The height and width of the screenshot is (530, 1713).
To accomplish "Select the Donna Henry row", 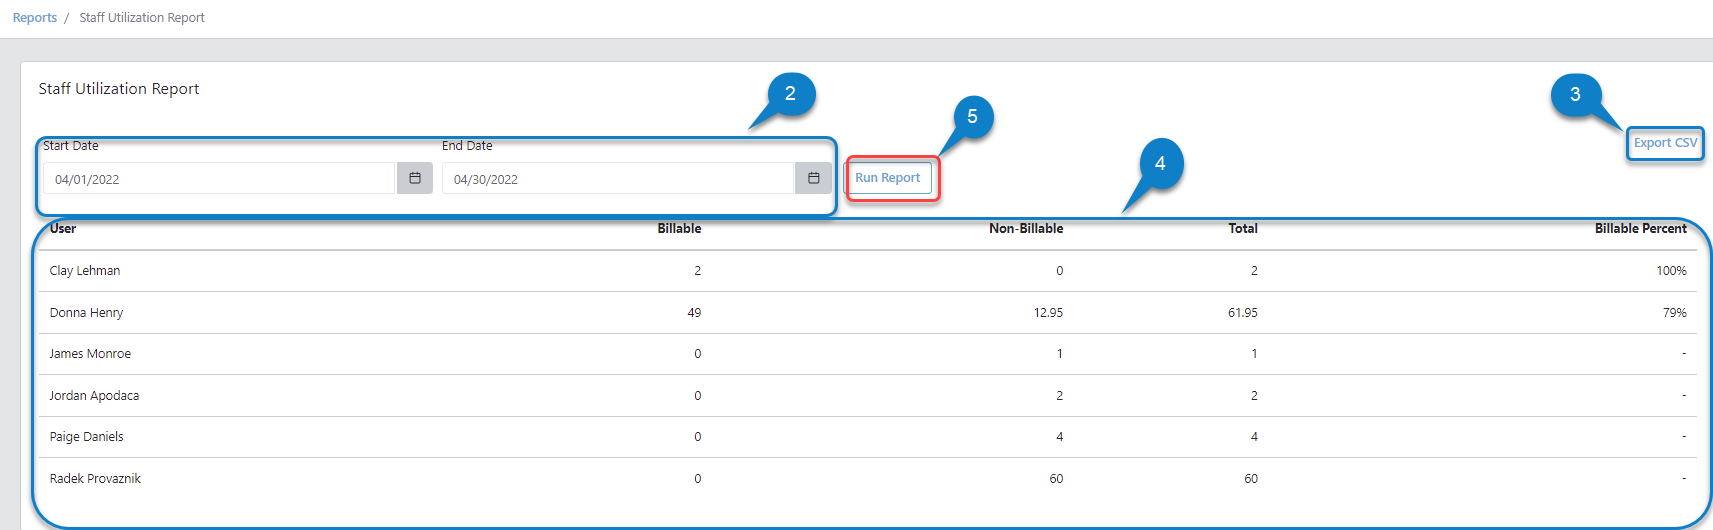I will 87,313.
